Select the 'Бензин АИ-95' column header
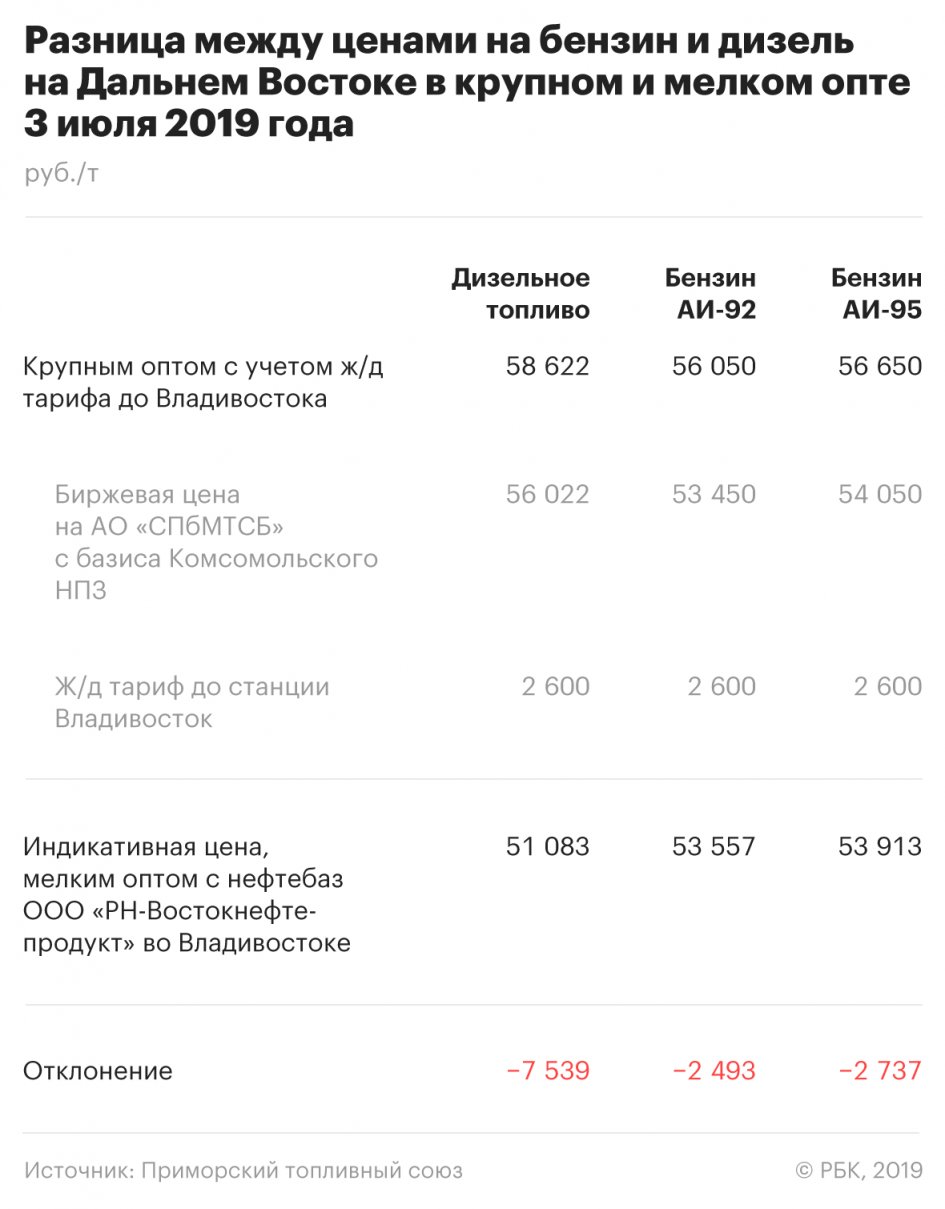 [876, 294]
